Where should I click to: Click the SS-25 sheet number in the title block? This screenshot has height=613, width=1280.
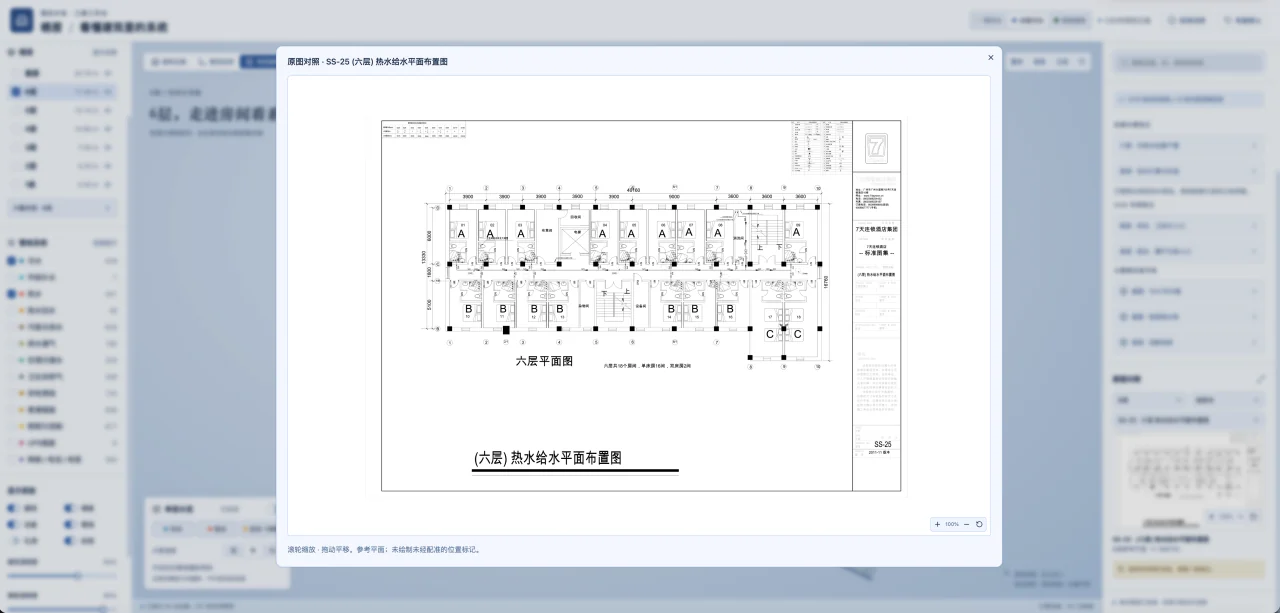(882, 444)
